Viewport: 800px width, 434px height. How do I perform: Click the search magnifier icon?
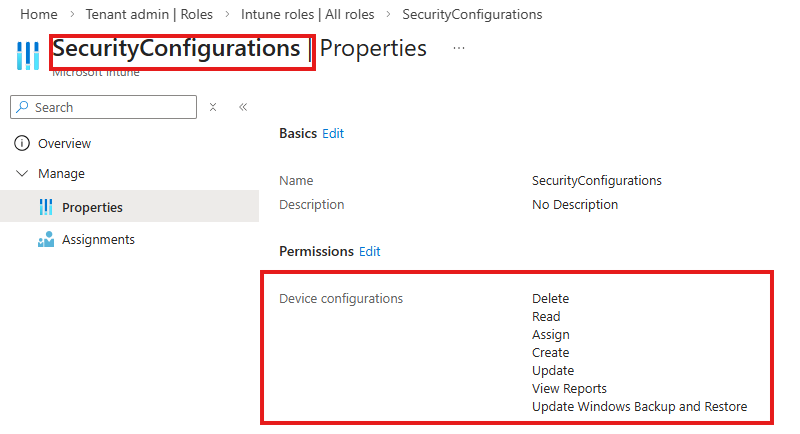tap(22, 108)
